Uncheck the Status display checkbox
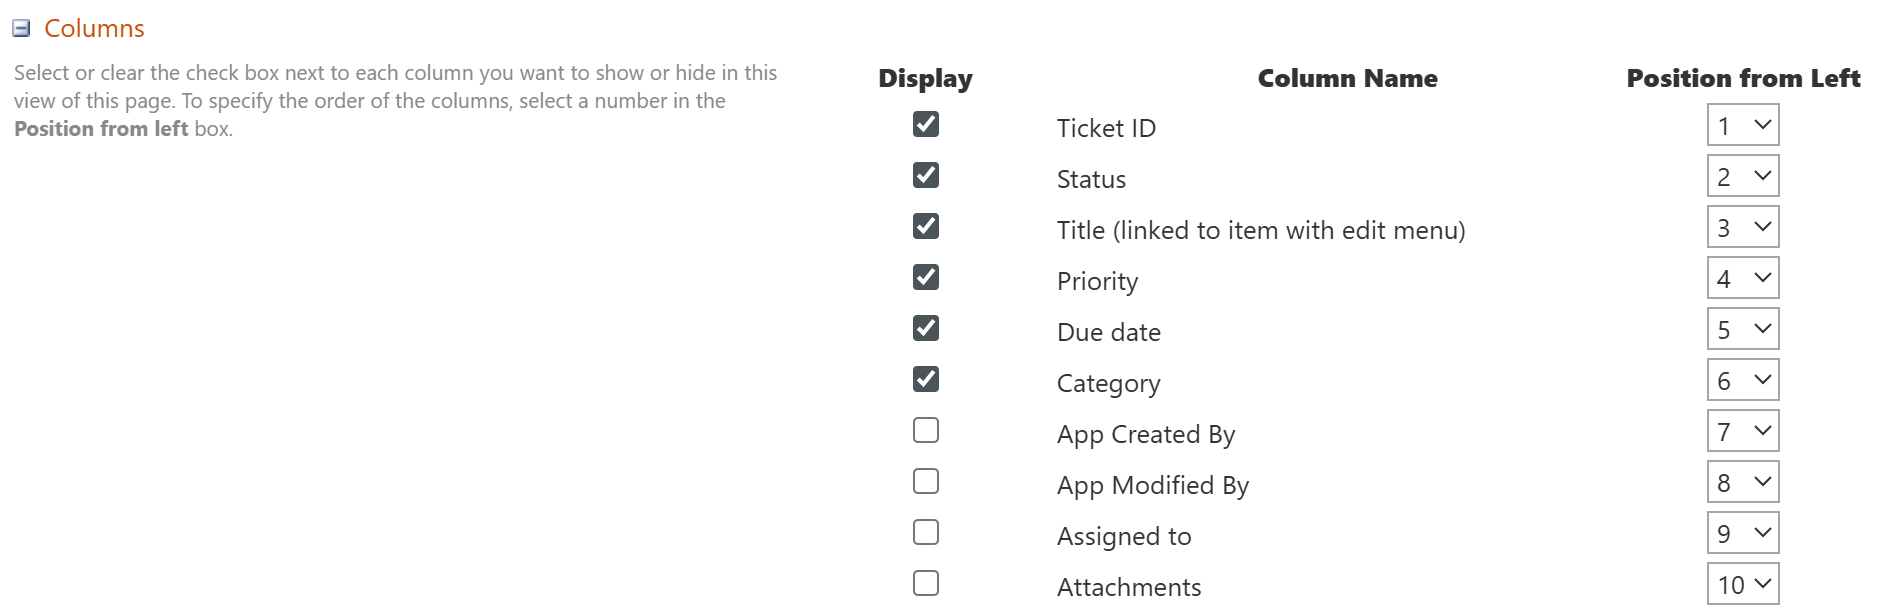Screen dimensions: 1888x608 (x=926, y=175)
